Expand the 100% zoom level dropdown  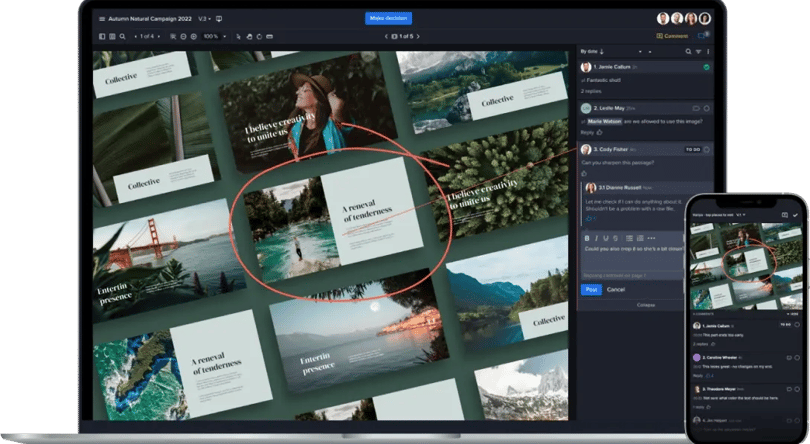[214, 36]
